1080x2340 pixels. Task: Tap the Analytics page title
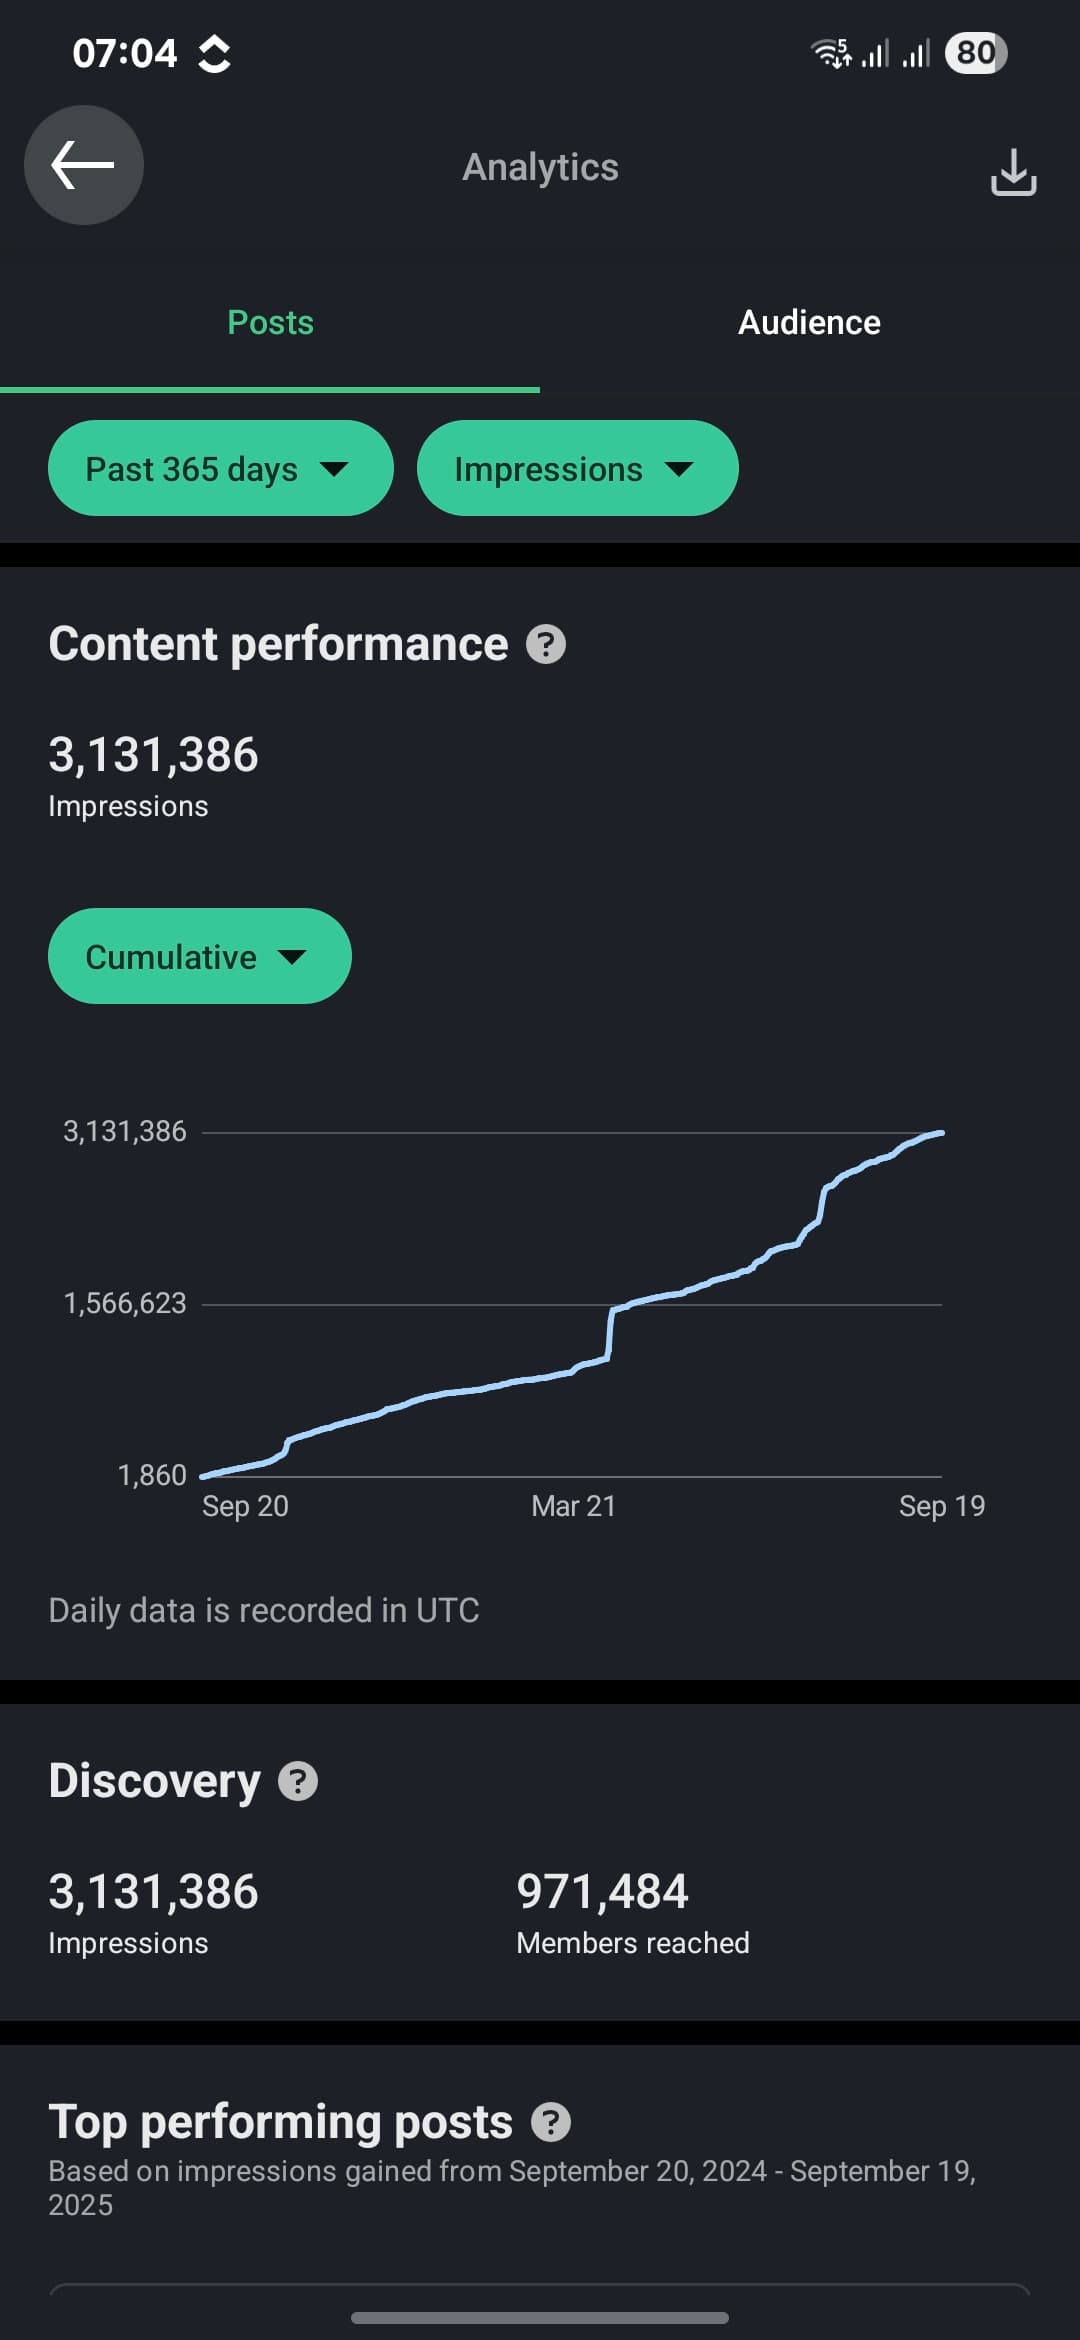click(x=540, y=167)
